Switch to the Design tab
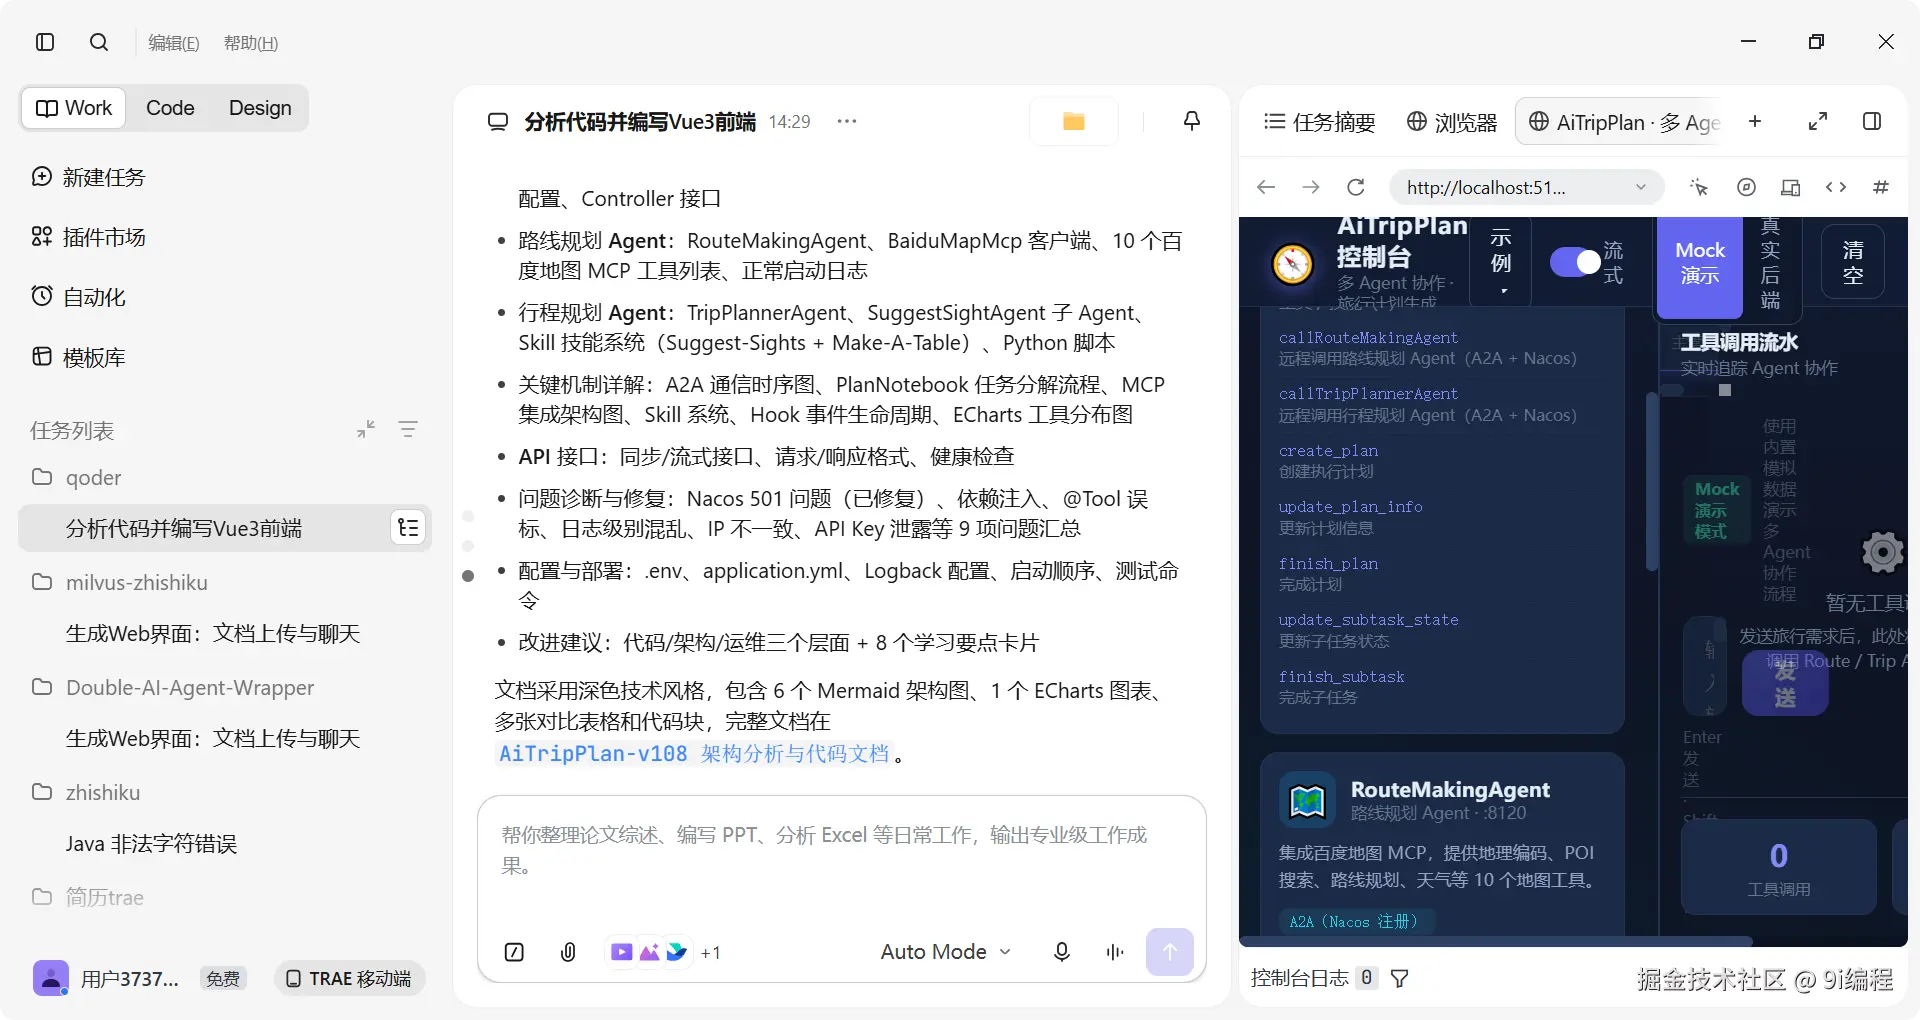This screenshot has height=1020, width=1920. pyautogui.click(x=260, y=108)
